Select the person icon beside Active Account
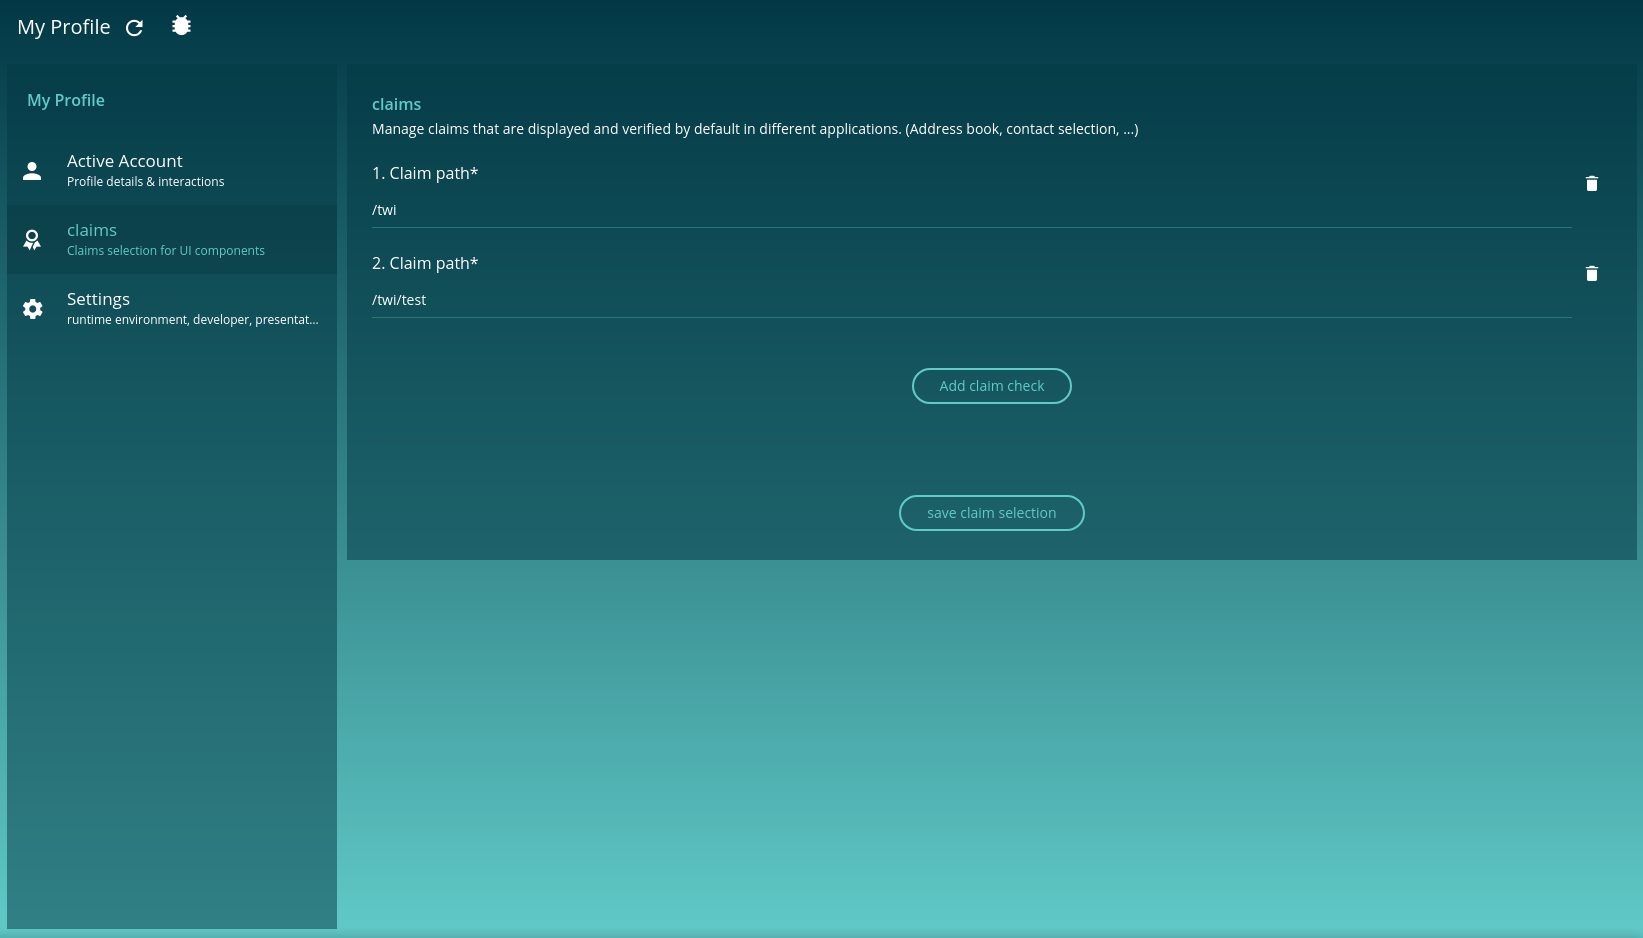Viewport: 1643px width, 938px height. coord(32,170)
